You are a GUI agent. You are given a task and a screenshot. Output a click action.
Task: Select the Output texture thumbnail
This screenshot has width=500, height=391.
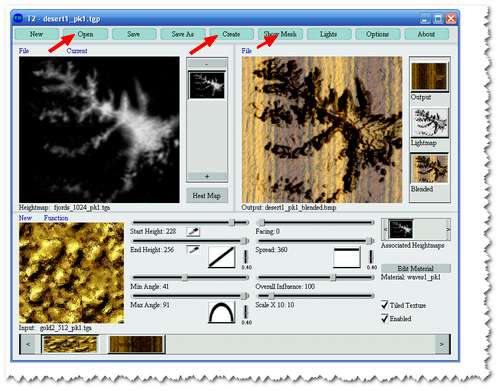tap(429, 76)
